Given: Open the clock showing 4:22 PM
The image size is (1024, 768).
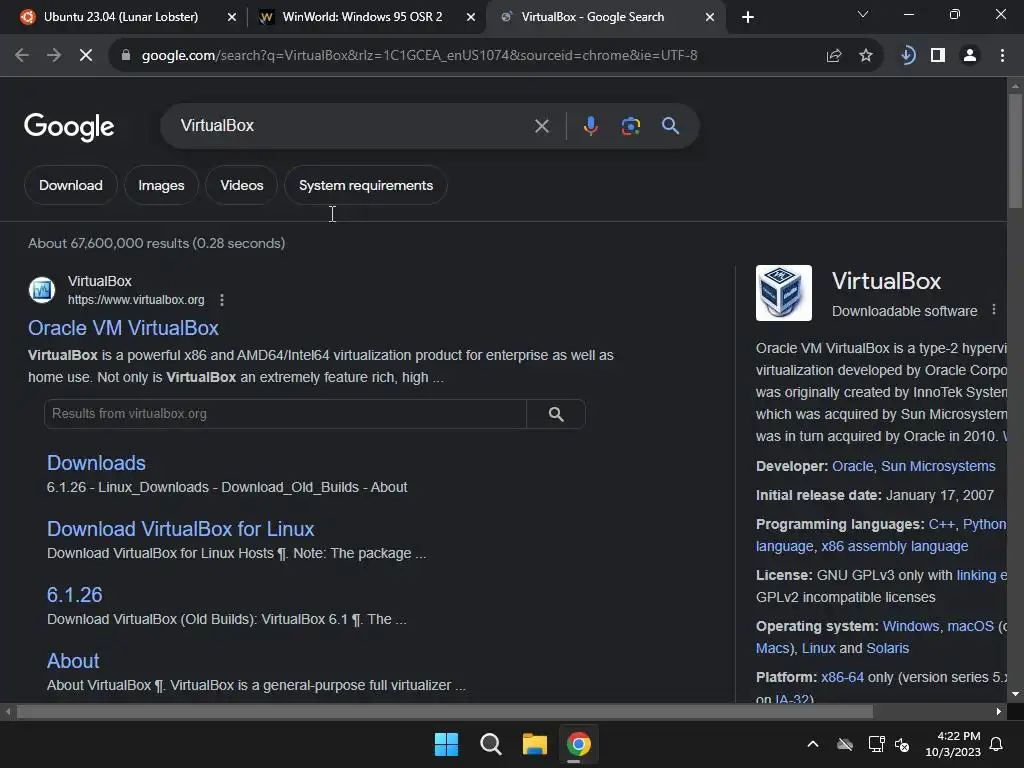Looking at the screenshot, I should coord(953,744).
